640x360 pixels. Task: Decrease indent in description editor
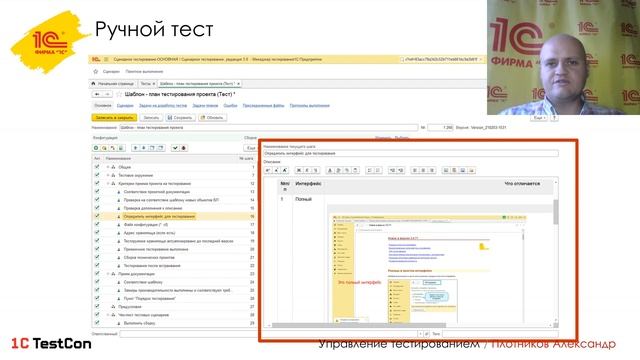point(392,170)
